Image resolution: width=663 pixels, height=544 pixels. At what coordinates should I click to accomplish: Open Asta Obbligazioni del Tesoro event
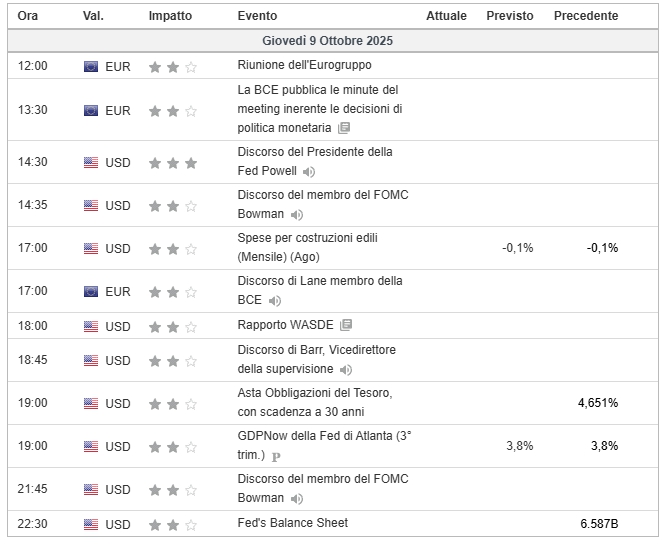[x=314, y=402]
